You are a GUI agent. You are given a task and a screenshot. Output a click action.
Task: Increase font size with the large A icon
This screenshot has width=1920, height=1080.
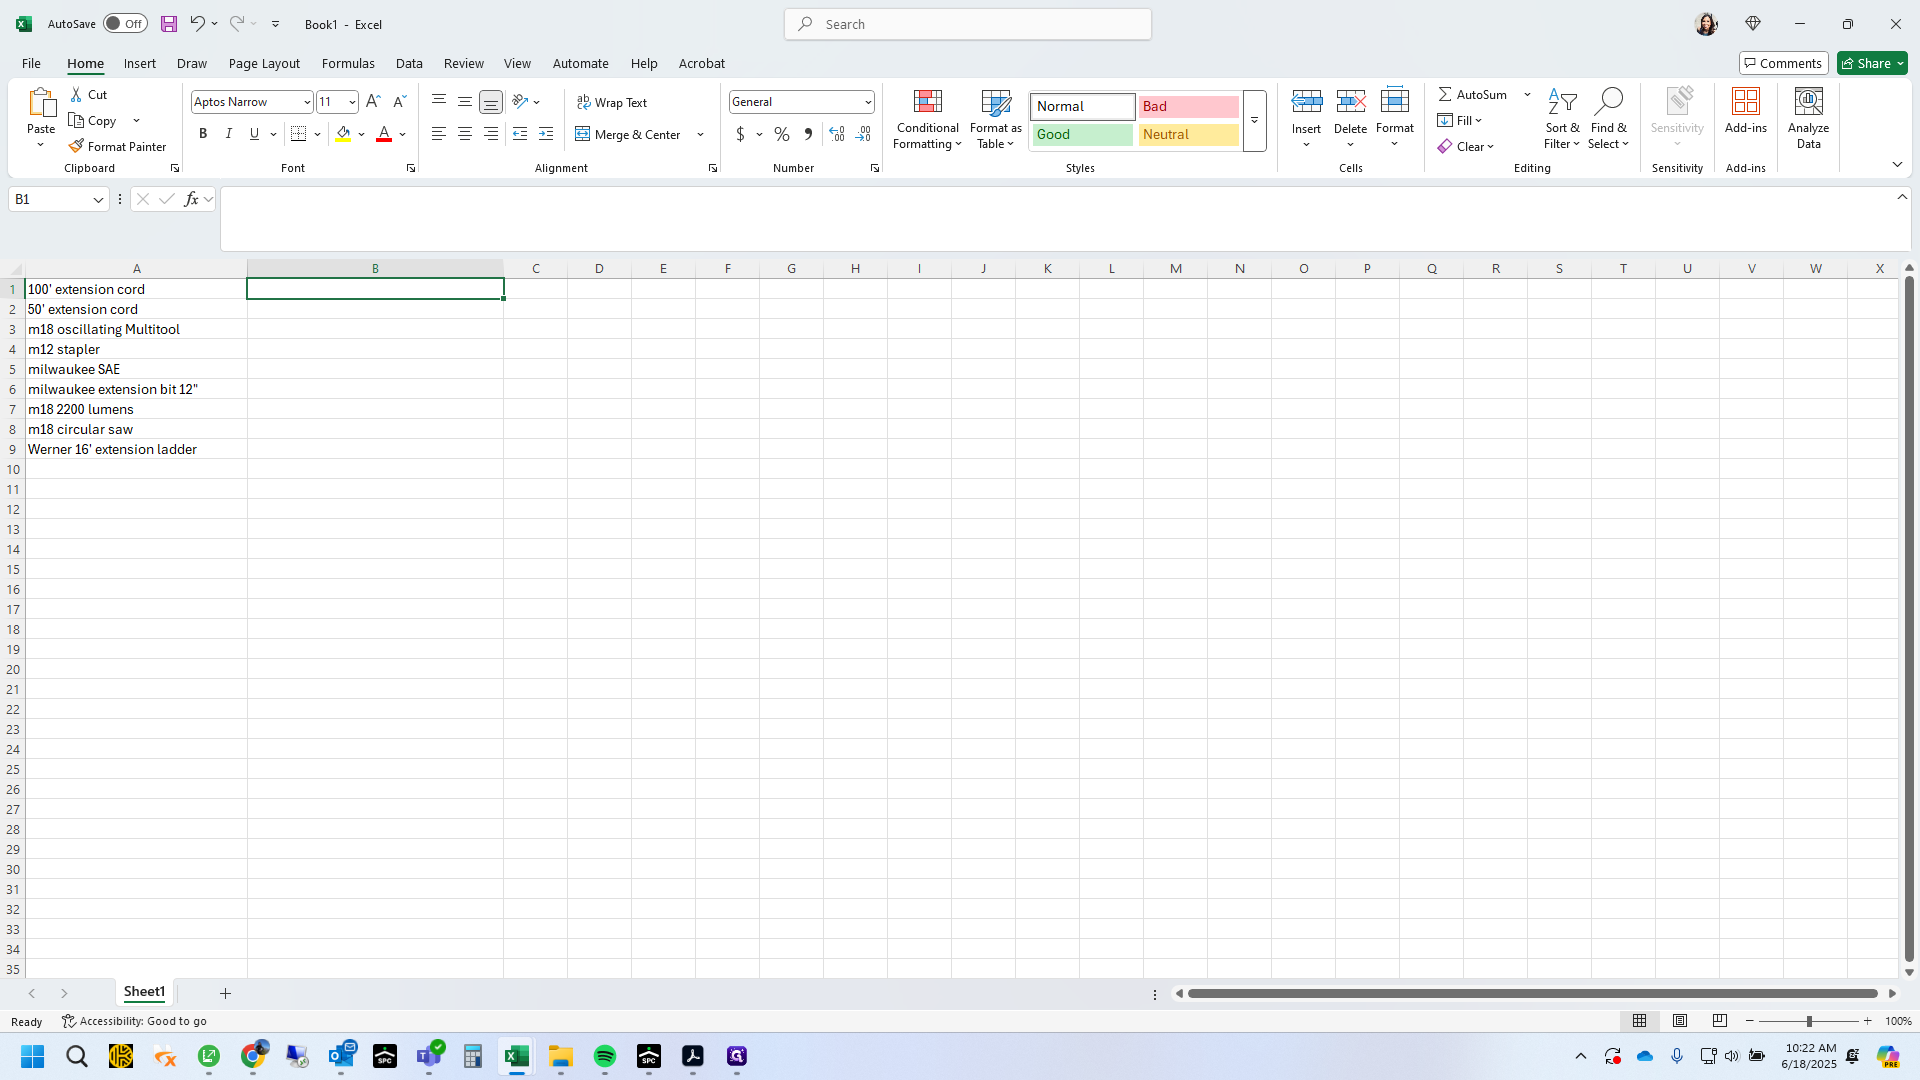click(373, 101)
